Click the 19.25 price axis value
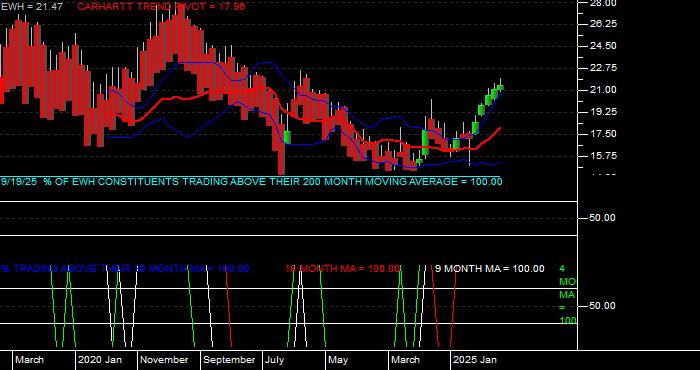This screenshot has height=370, width=700. click(603, 112)
